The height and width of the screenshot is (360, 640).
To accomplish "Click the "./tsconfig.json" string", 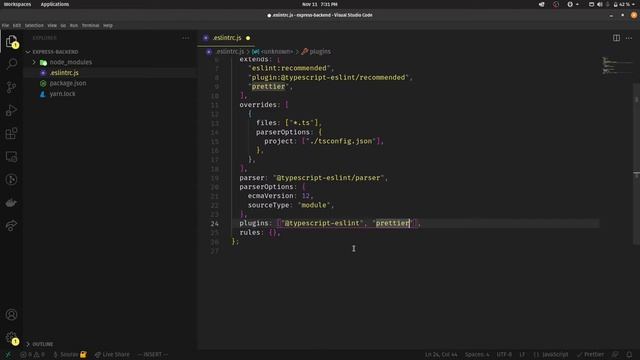I will pyautogui.click(x=340, y=141).
